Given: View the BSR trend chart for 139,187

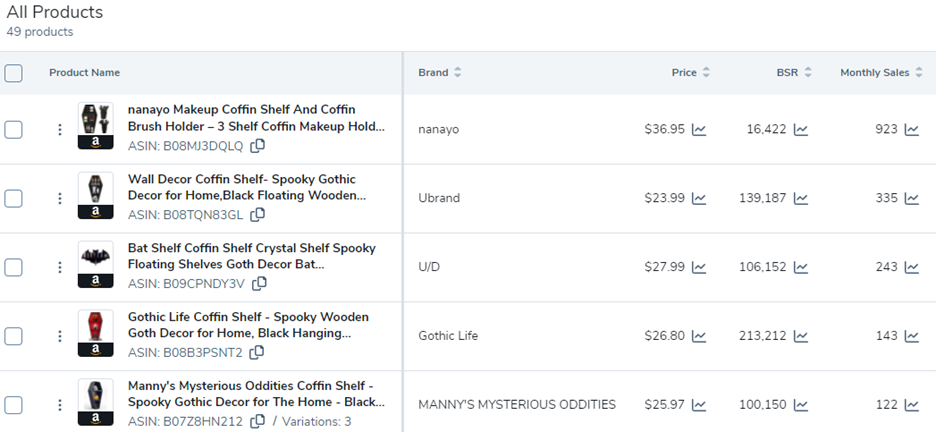Looking at the screenshot, I should [800, 198].
